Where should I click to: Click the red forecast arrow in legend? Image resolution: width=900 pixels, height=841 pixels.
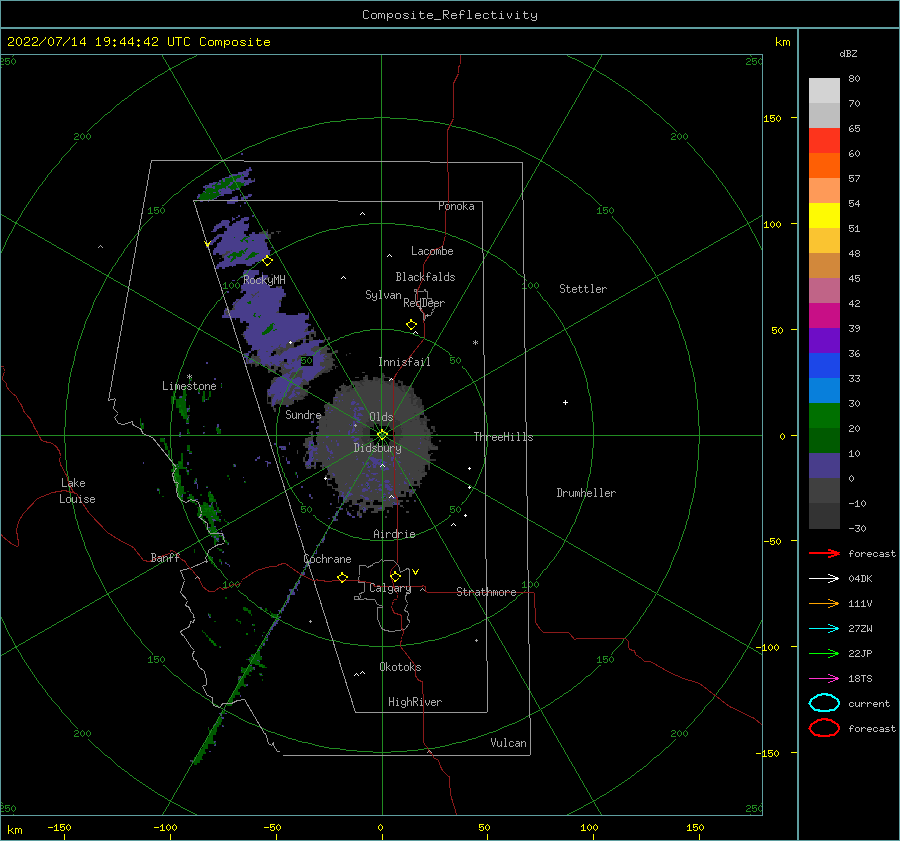tap(824, 553)
